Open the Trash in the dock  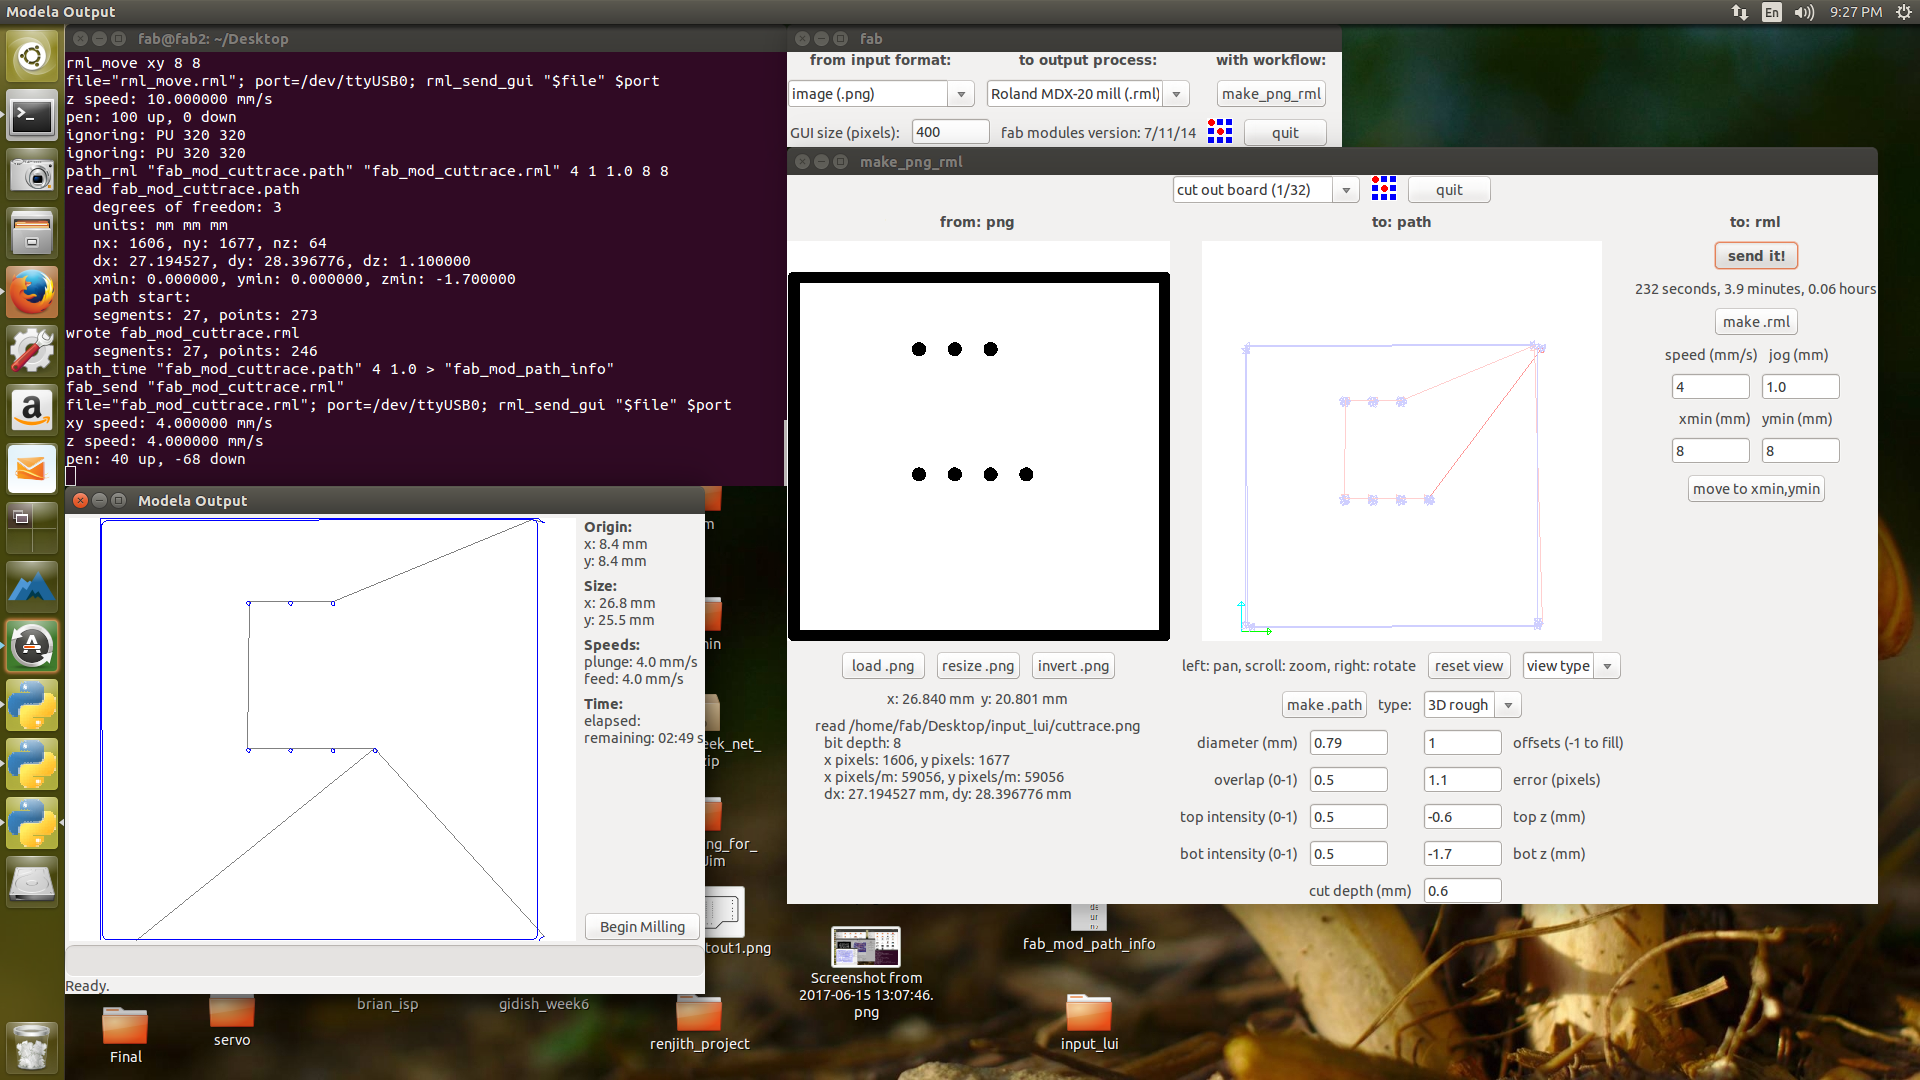pyautogui.click(x=32, y=1047)
